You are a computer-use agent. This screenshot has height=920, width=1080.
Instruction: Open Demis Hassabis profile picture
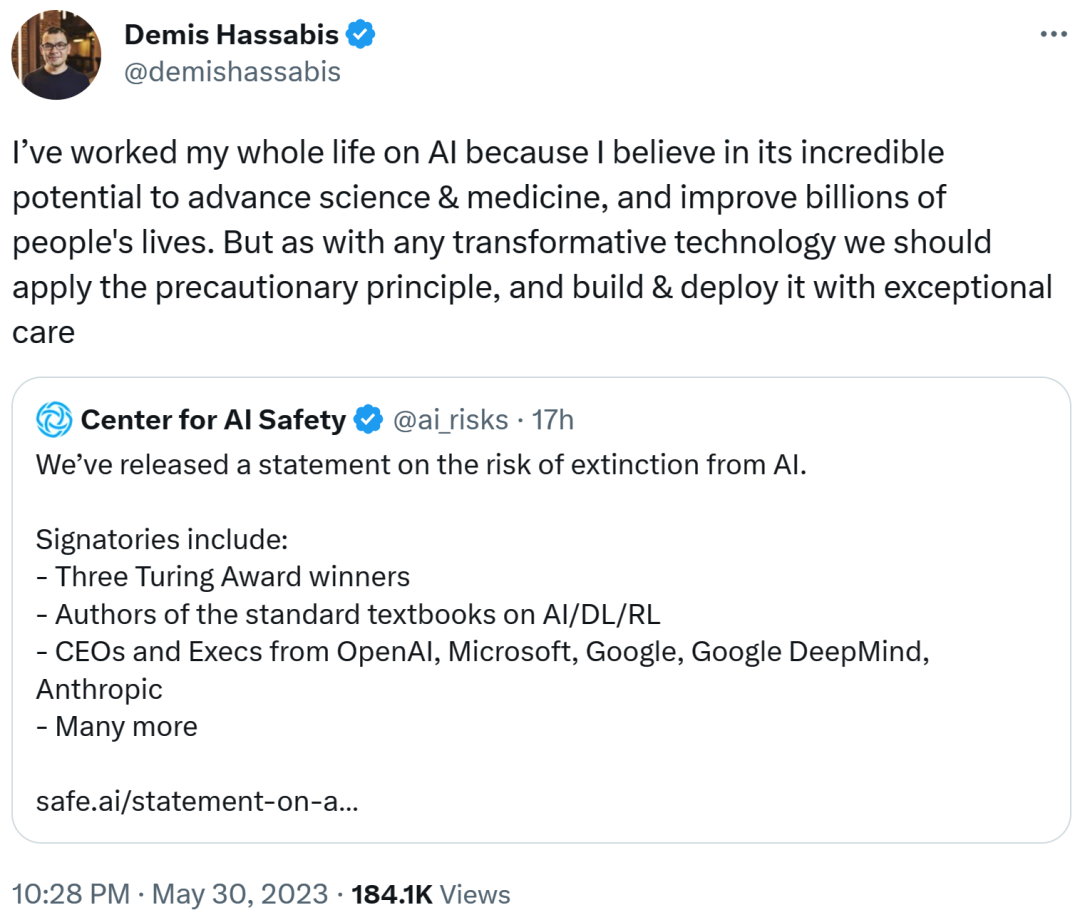(56, 55)
